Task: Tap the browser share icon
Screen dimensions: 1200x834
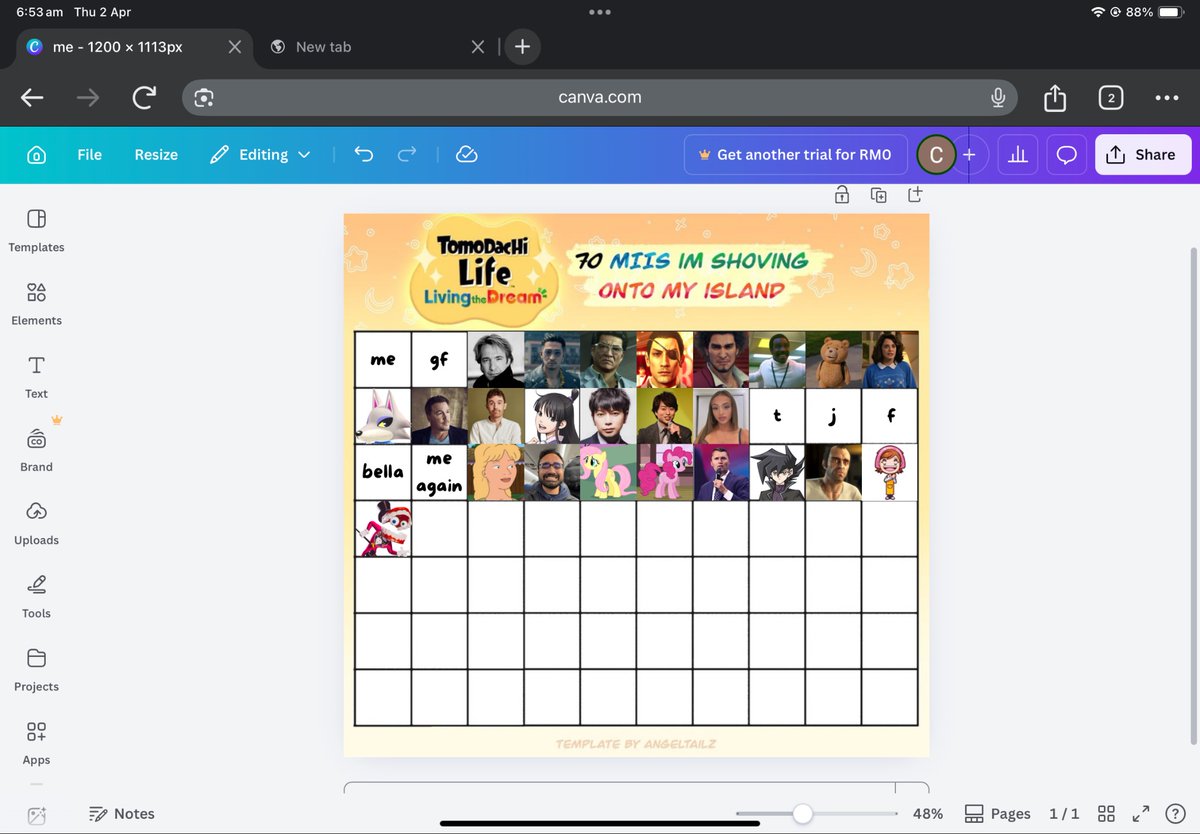Action: (1054, 97)
